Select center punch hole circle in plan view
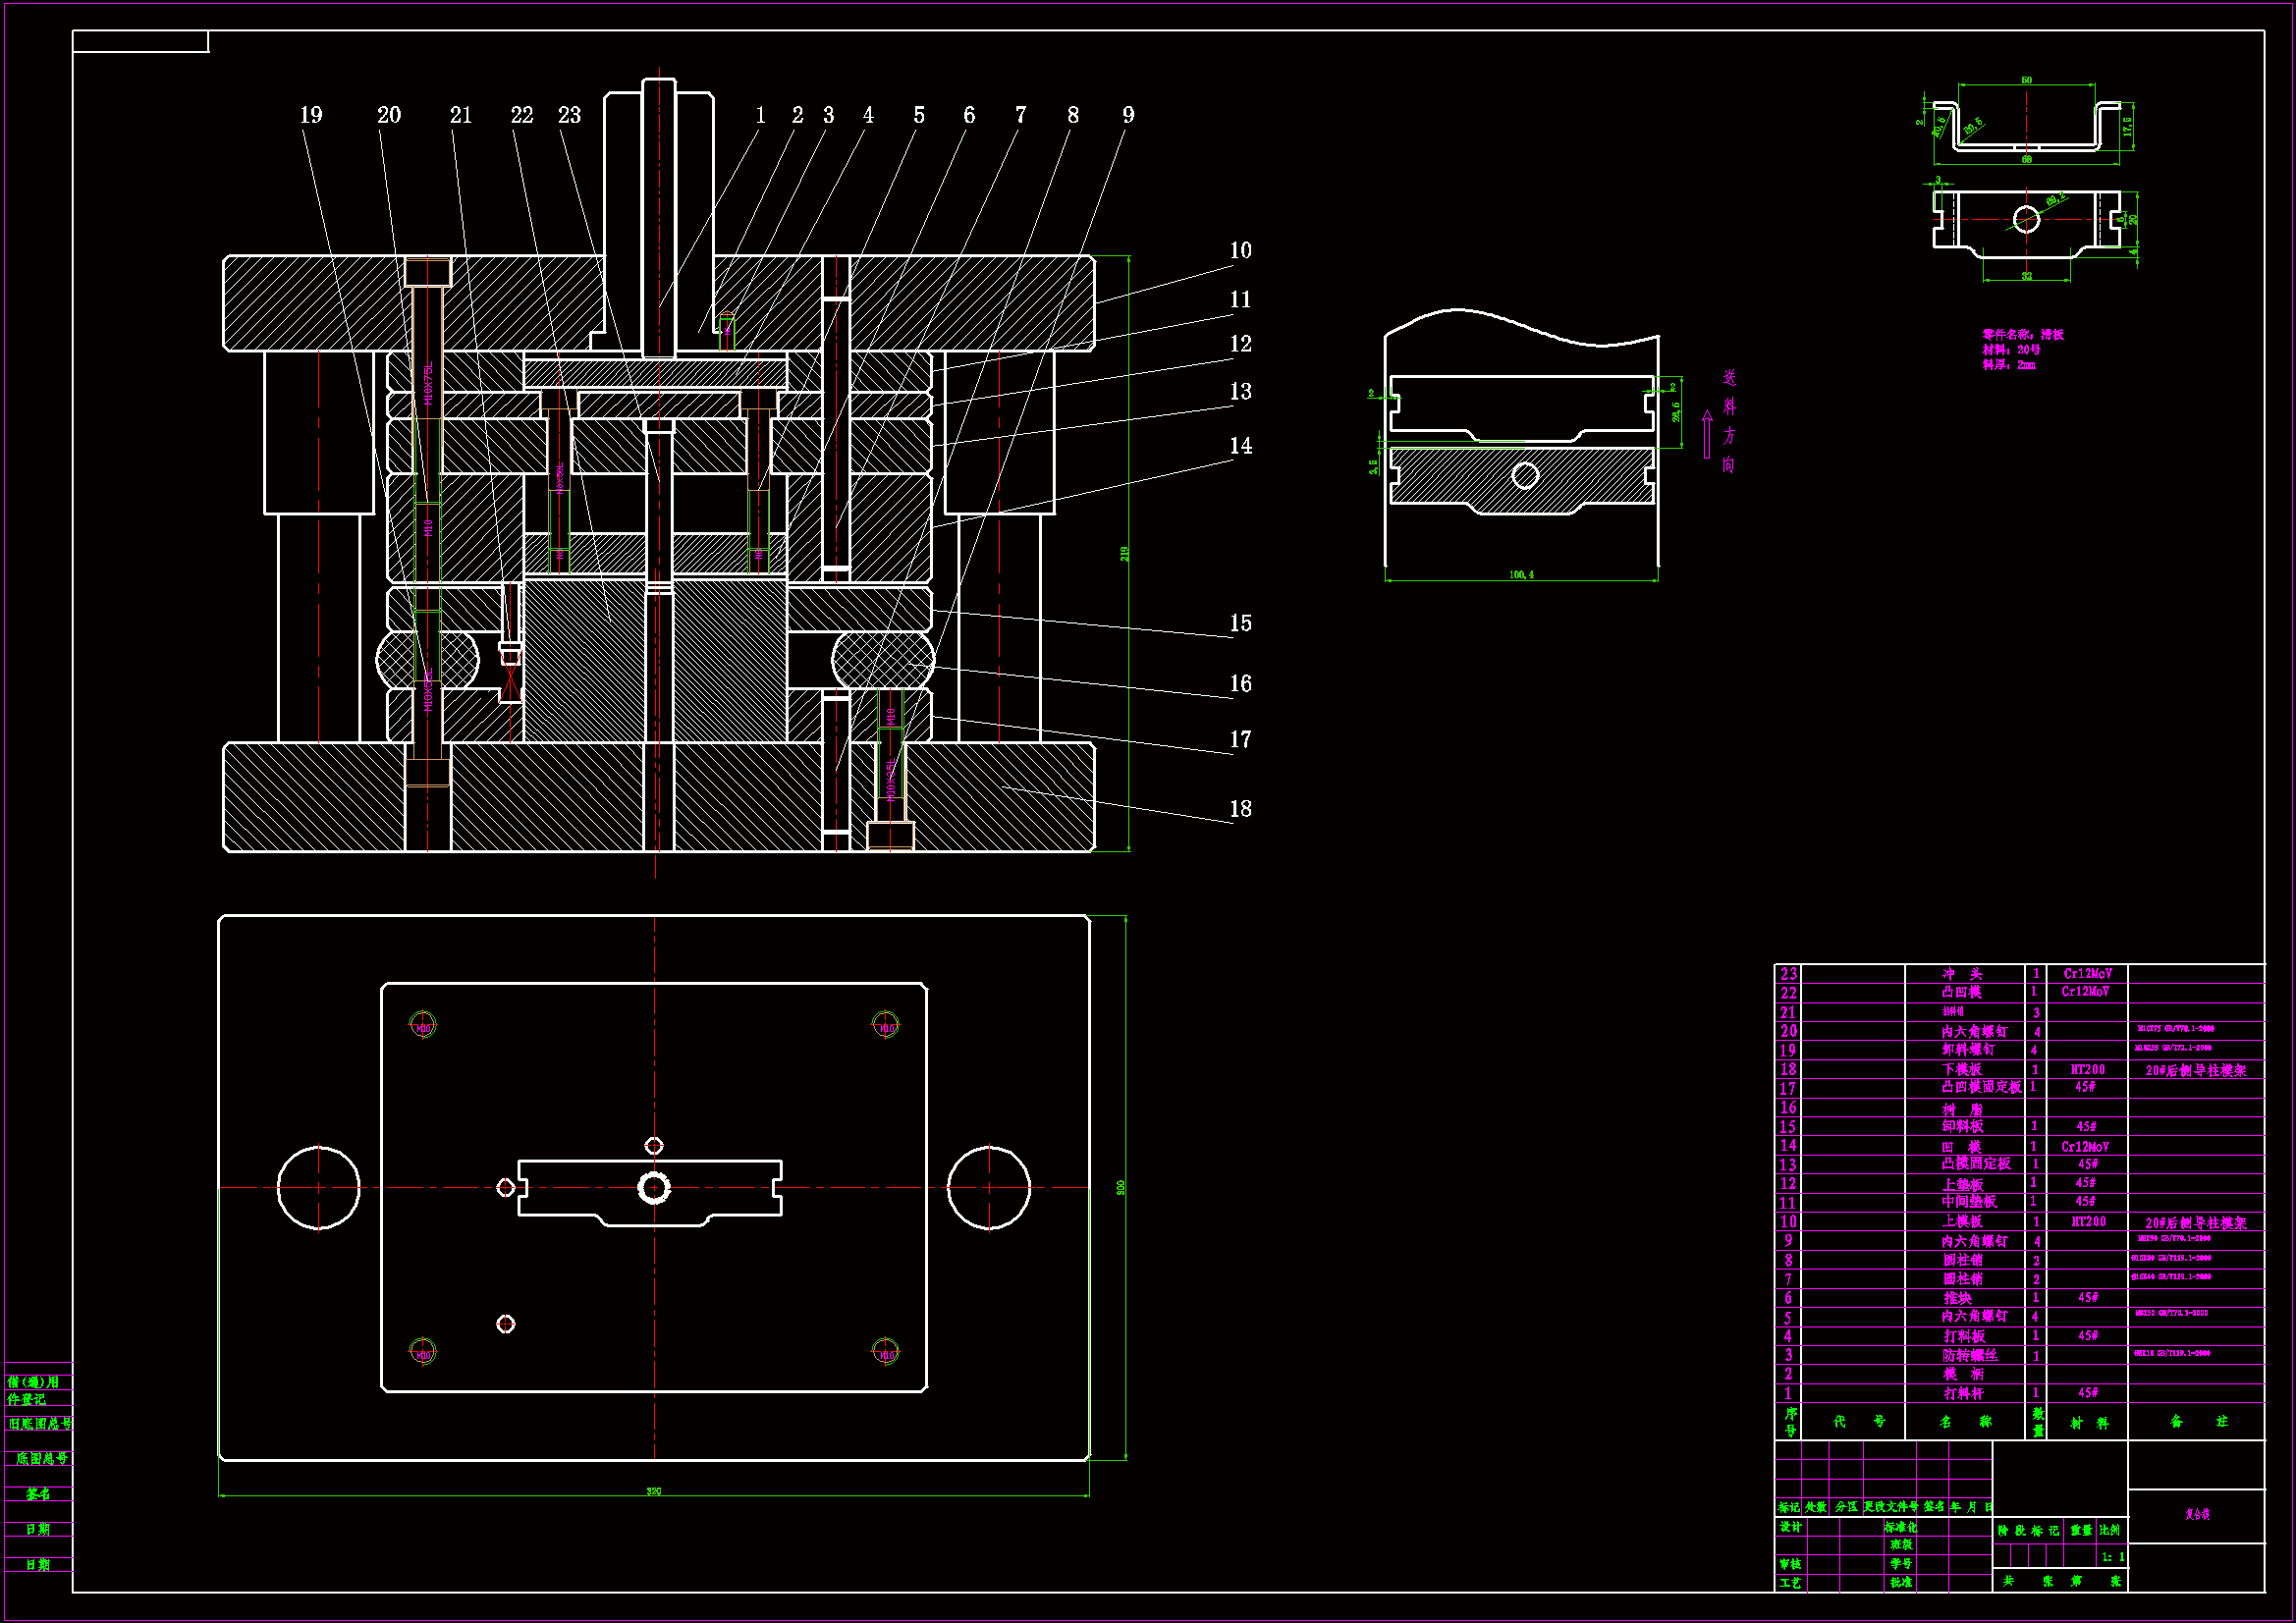Screen dimensions: 2296x1623 [x=654, y=1188]
